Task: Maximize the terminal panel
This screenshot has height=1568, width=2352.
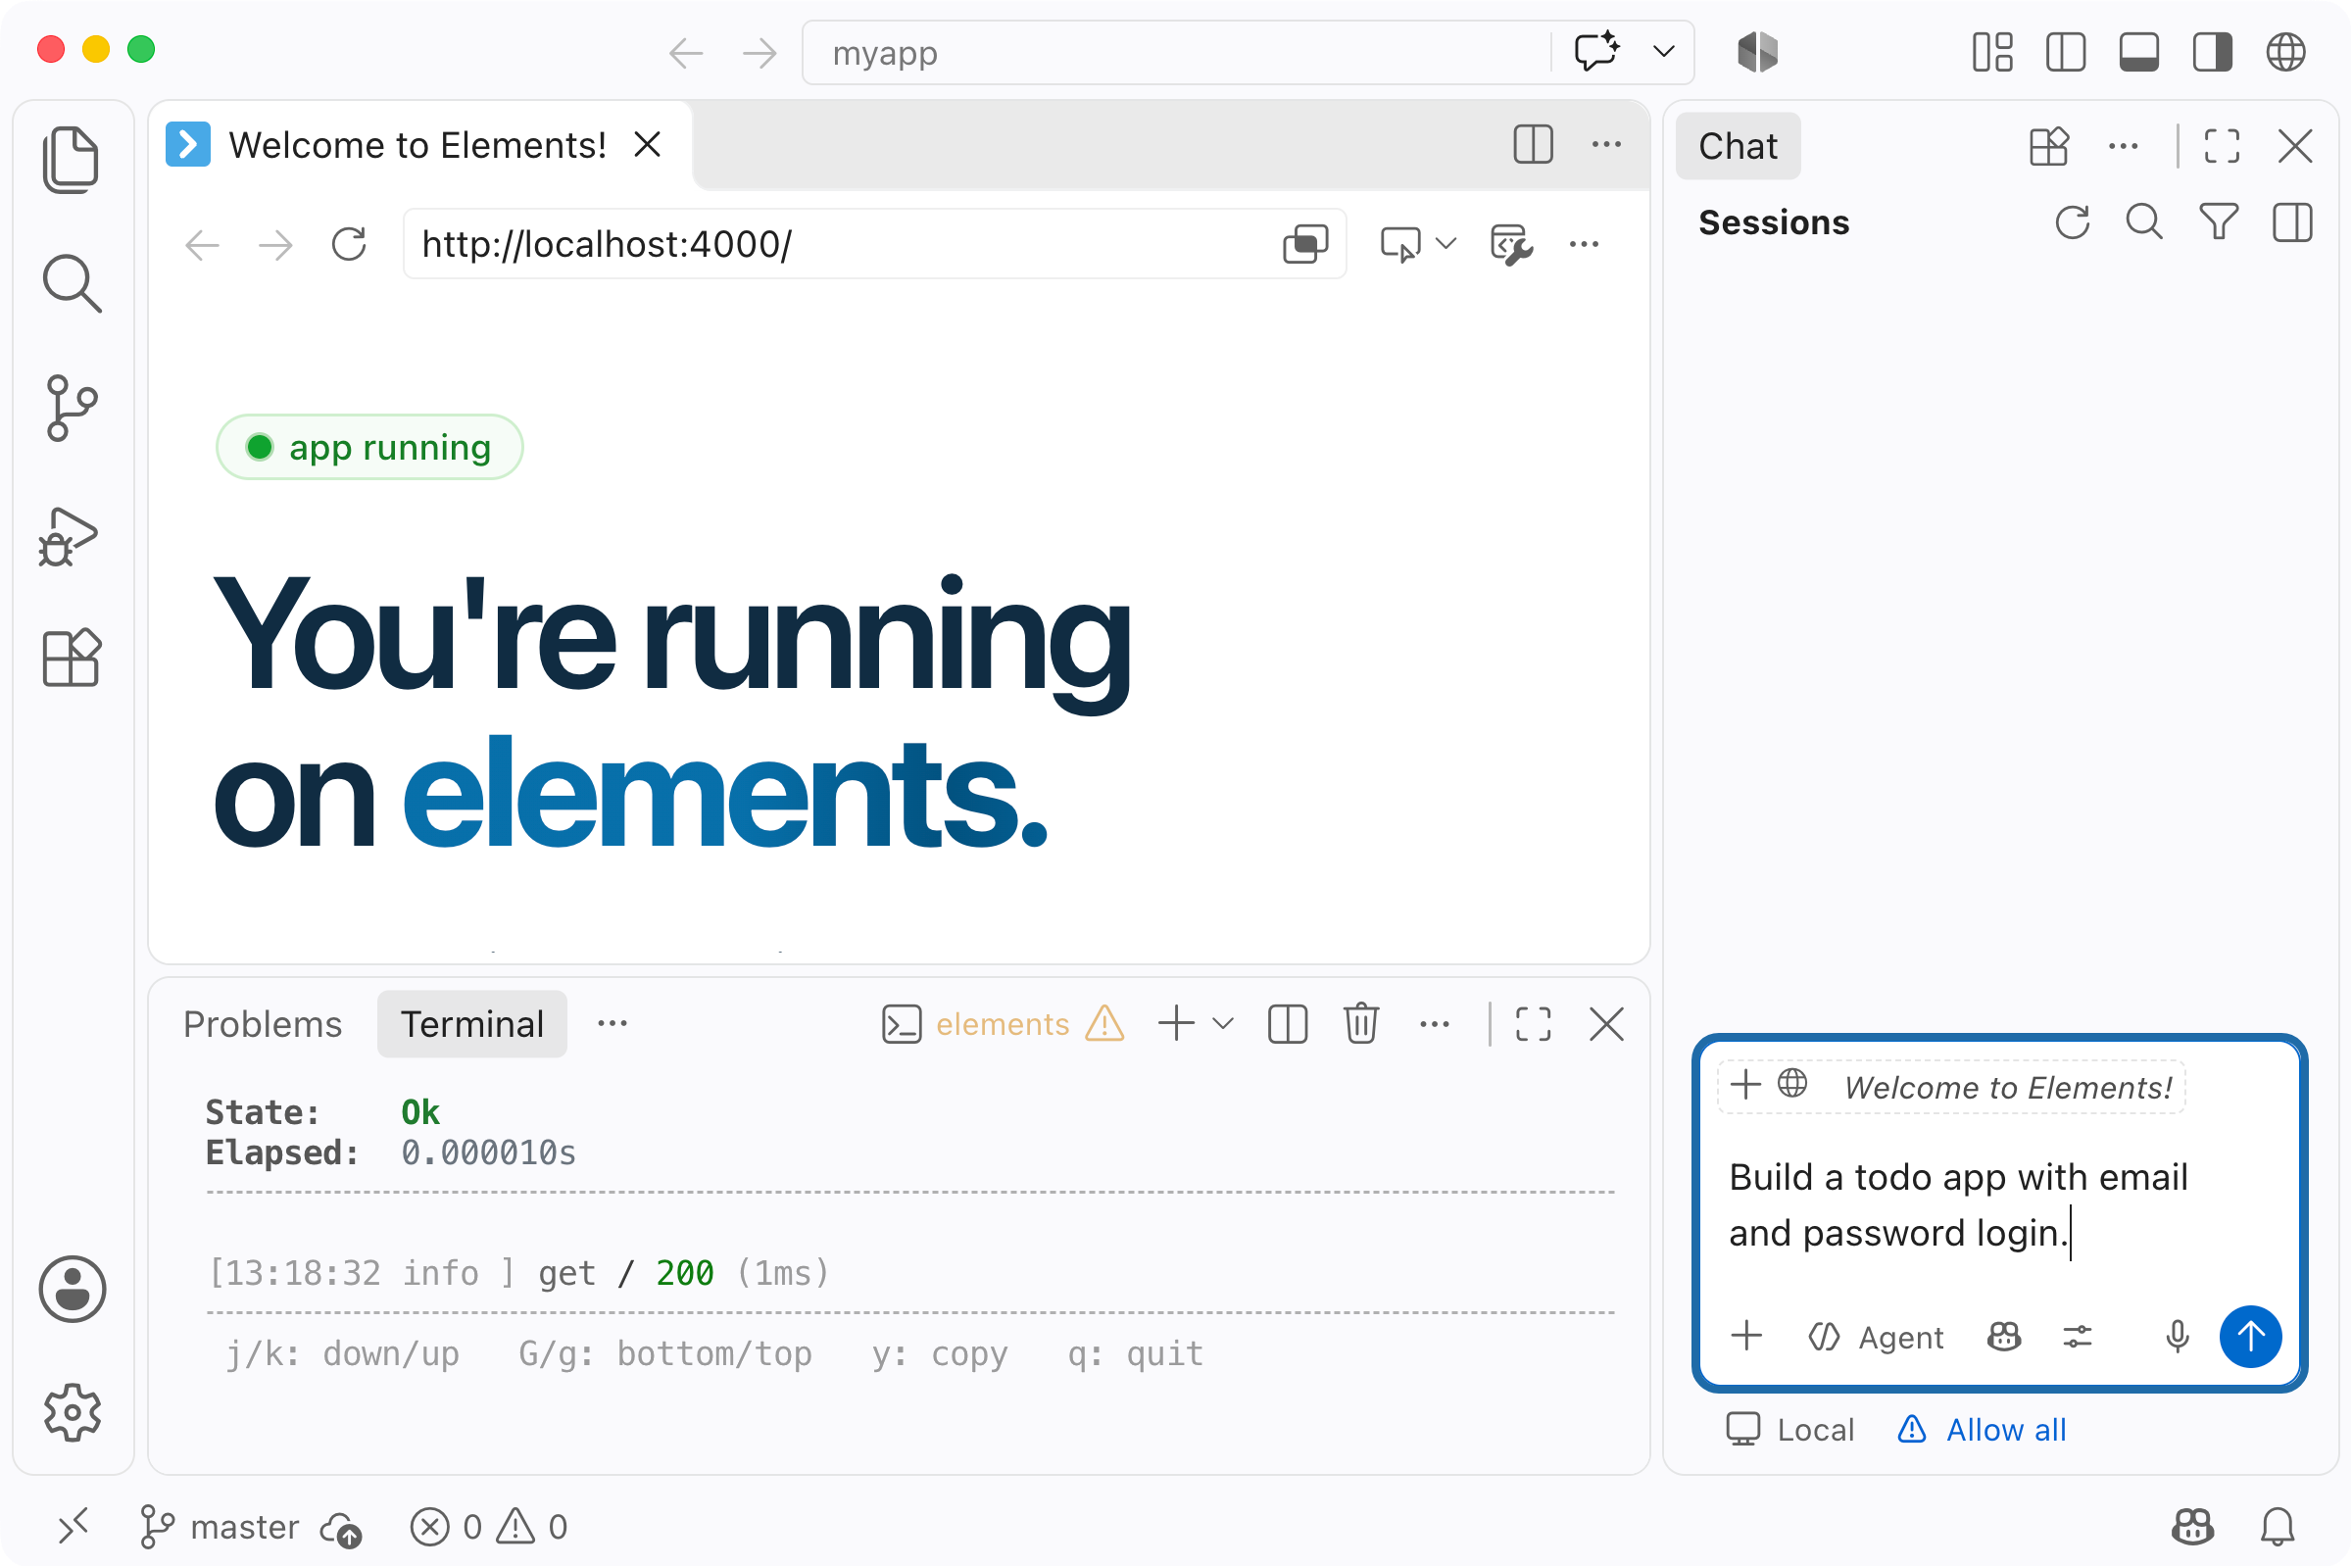Action: 1533,1024
